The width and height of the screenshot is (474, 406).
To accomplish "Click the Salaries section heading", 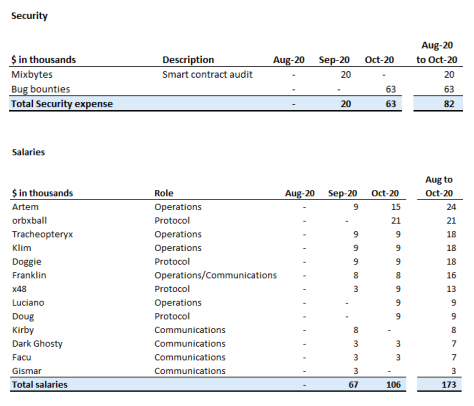I will point(28,152).
